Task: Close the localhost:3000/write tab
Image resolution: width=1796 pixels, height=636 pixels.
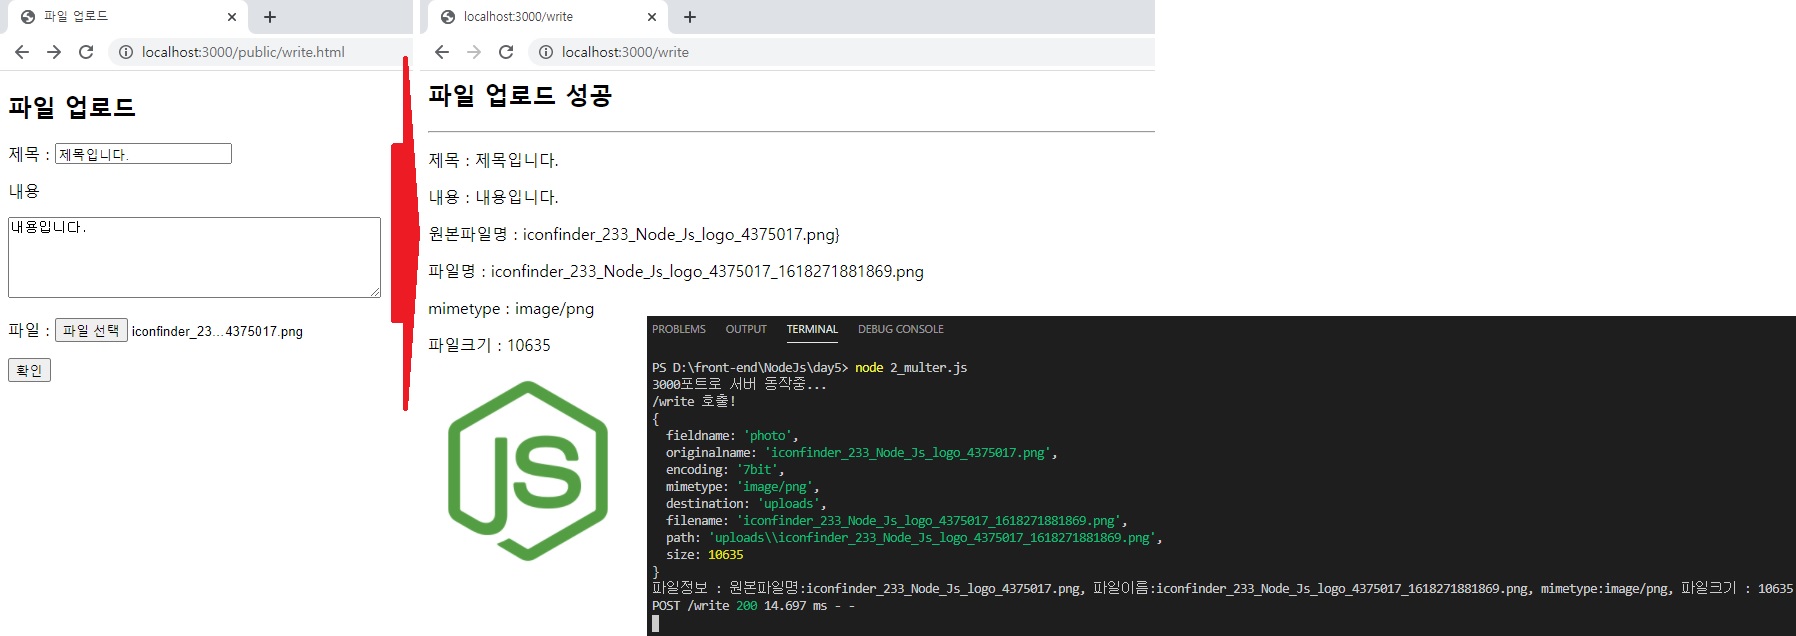Action: [x=652, y=17]
